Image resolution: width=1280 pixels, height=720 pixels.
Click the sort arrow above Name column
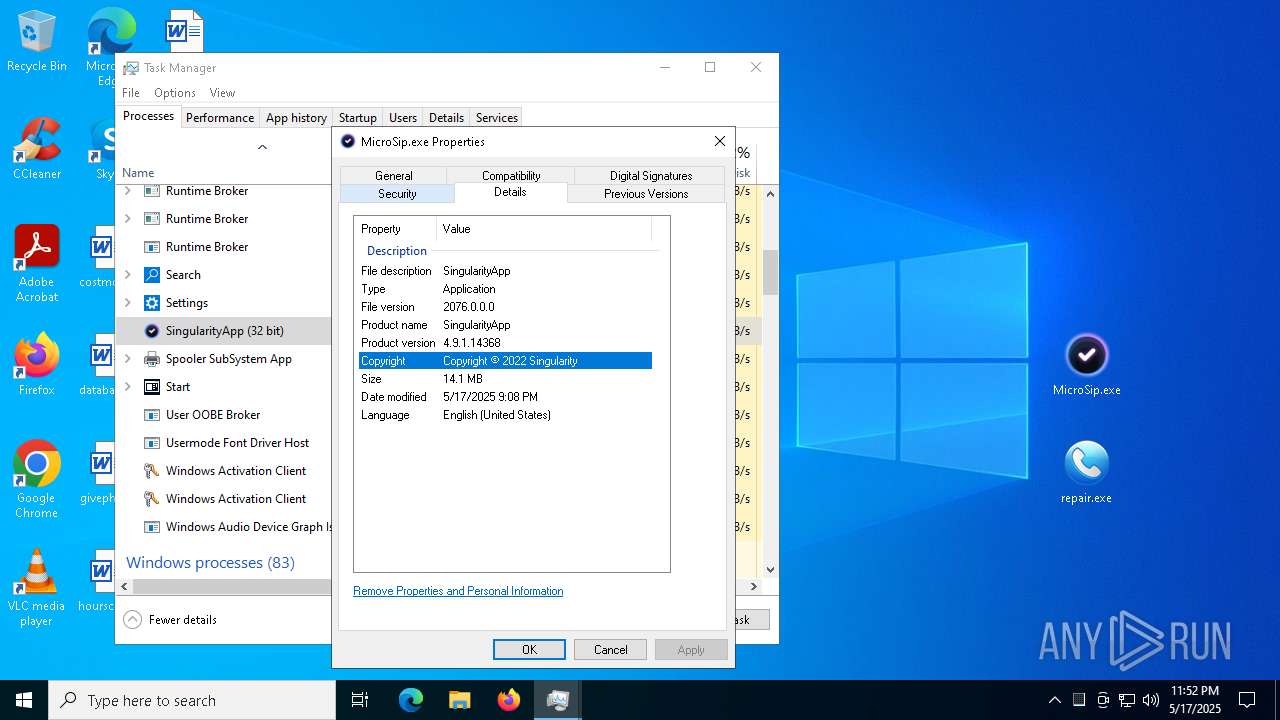pyautogui.click(x=262, y=147)
